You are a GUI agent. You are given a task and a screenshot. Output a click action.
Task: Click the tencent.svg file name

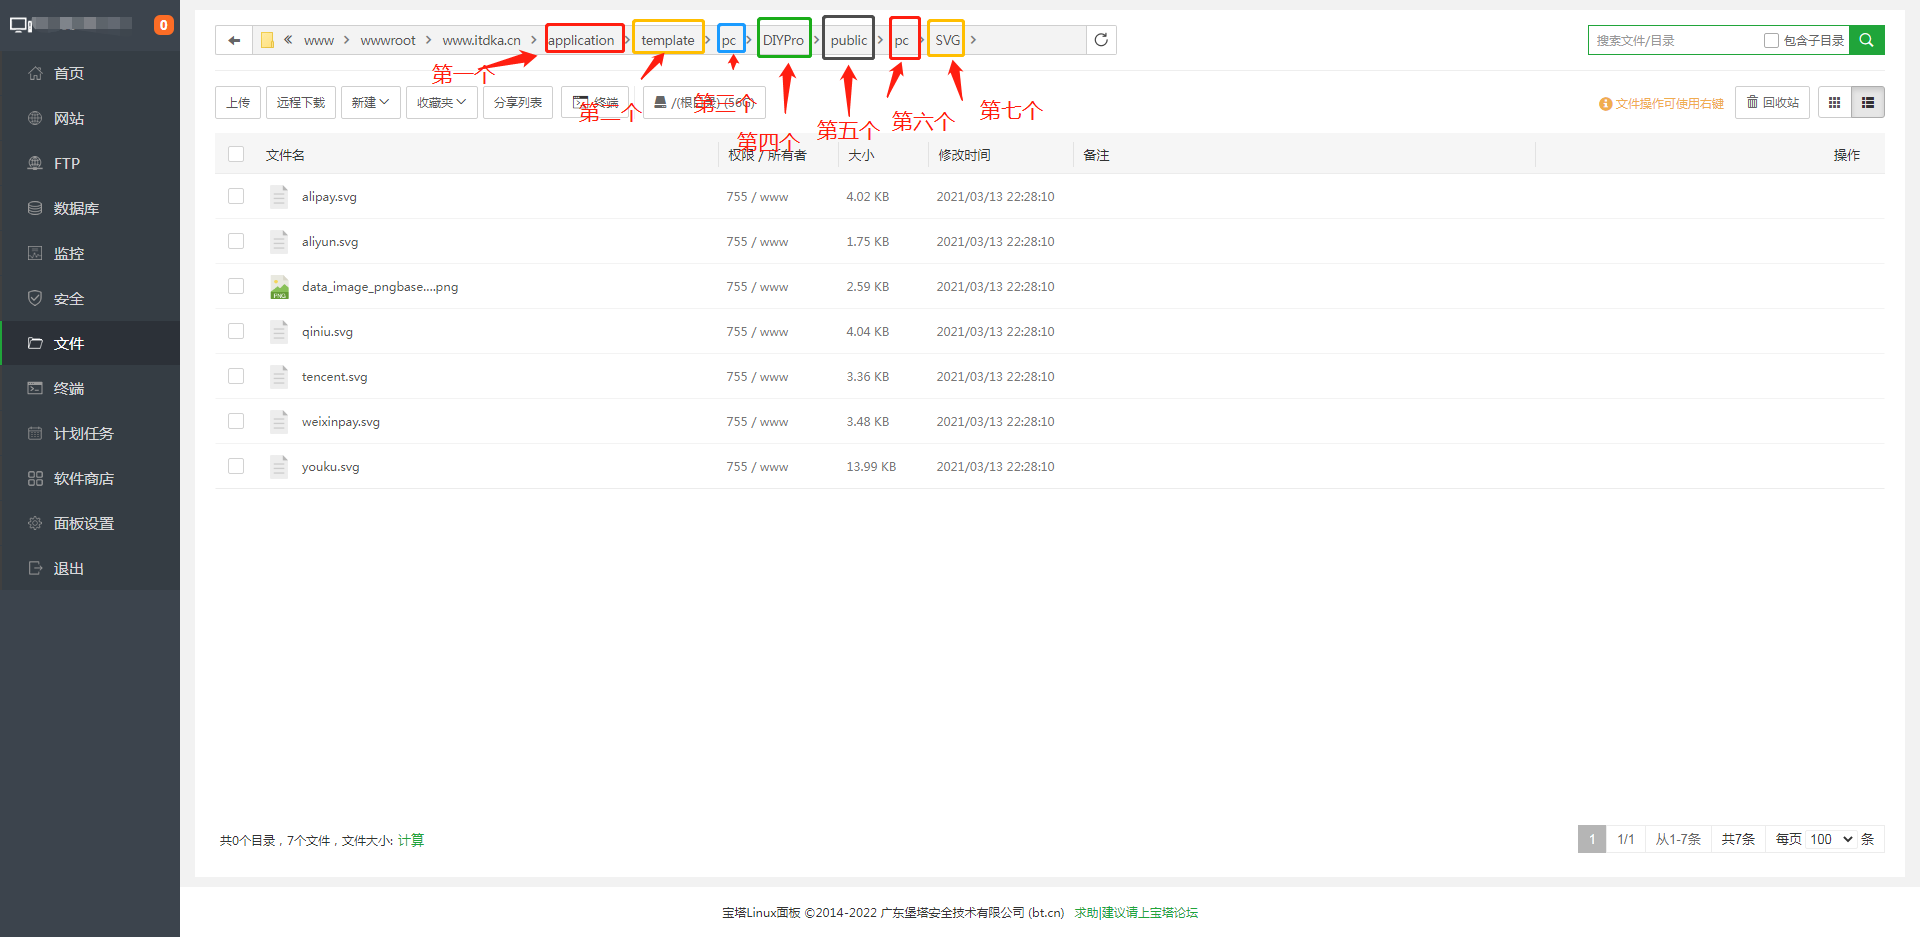[334, 377]
